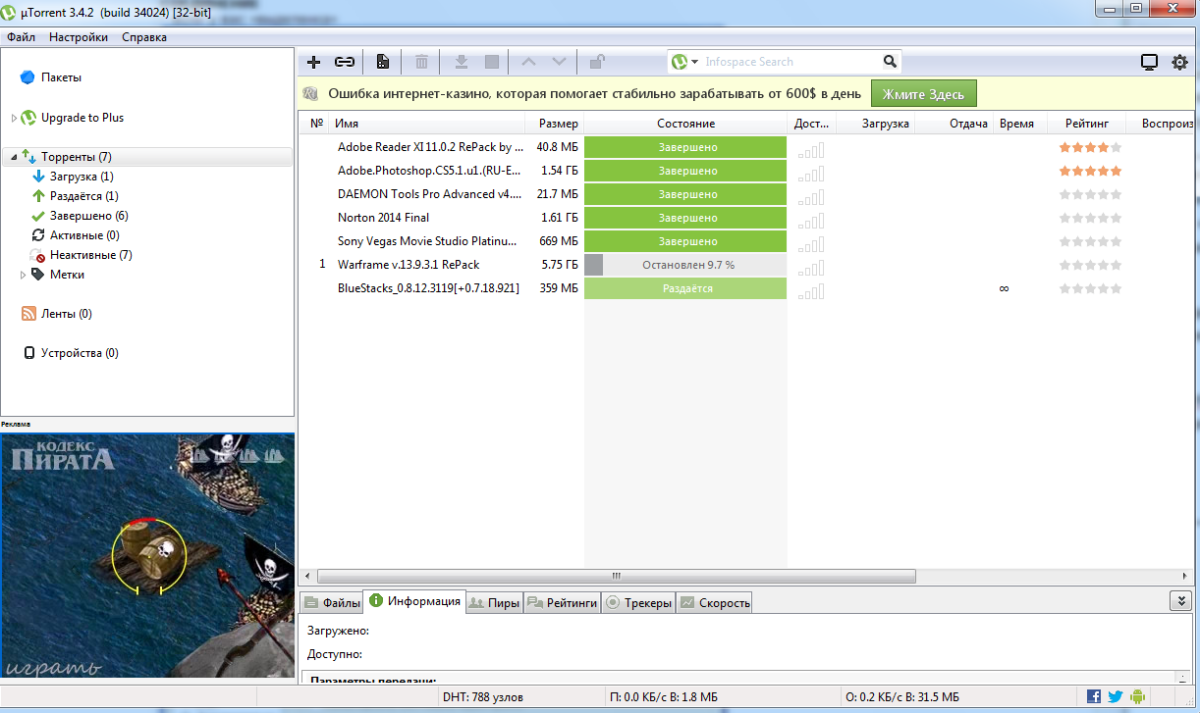Click the Move Queue Up arrow icon
1200x713 pixels.
(x=528, y=61)
